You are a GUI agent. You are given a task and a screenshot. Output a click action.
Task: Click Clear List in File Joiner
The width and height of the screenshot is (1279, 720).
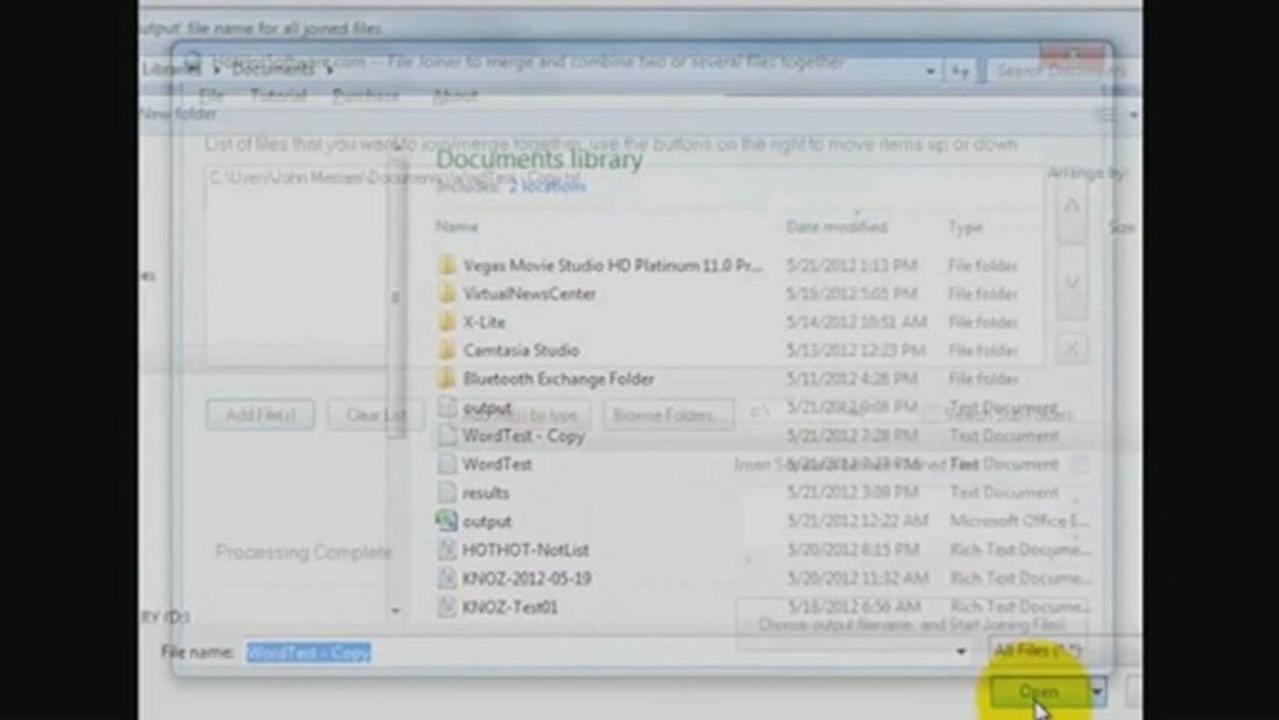click(376, 415)
